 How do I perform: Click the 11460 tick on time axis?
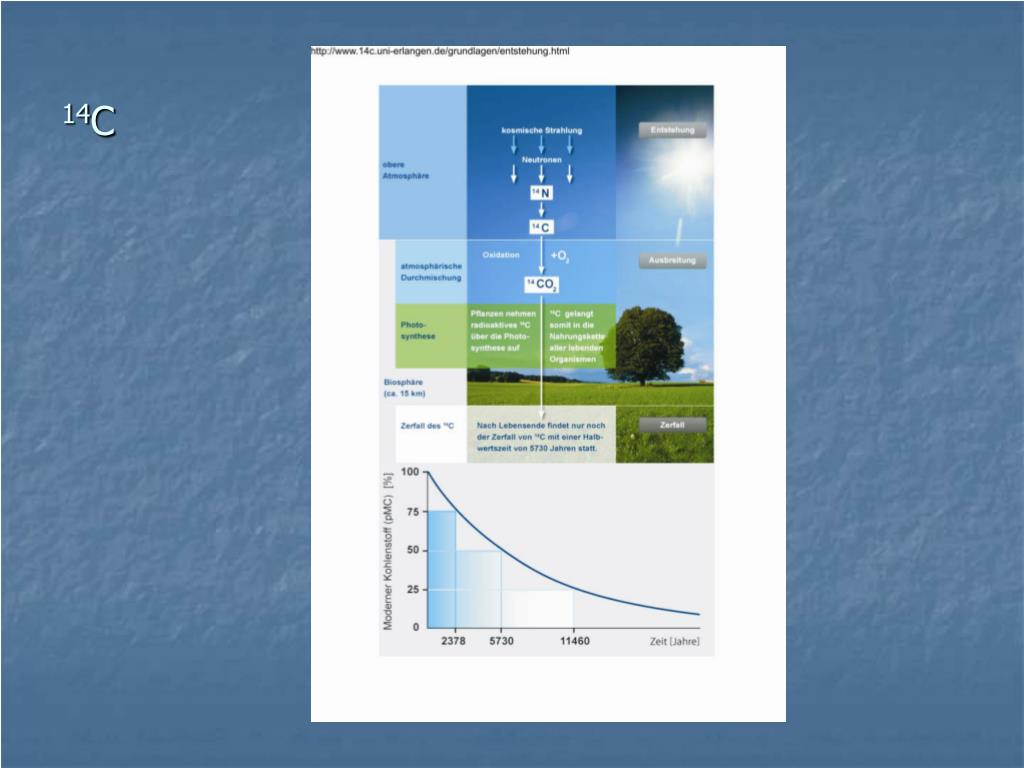(574, 641)
